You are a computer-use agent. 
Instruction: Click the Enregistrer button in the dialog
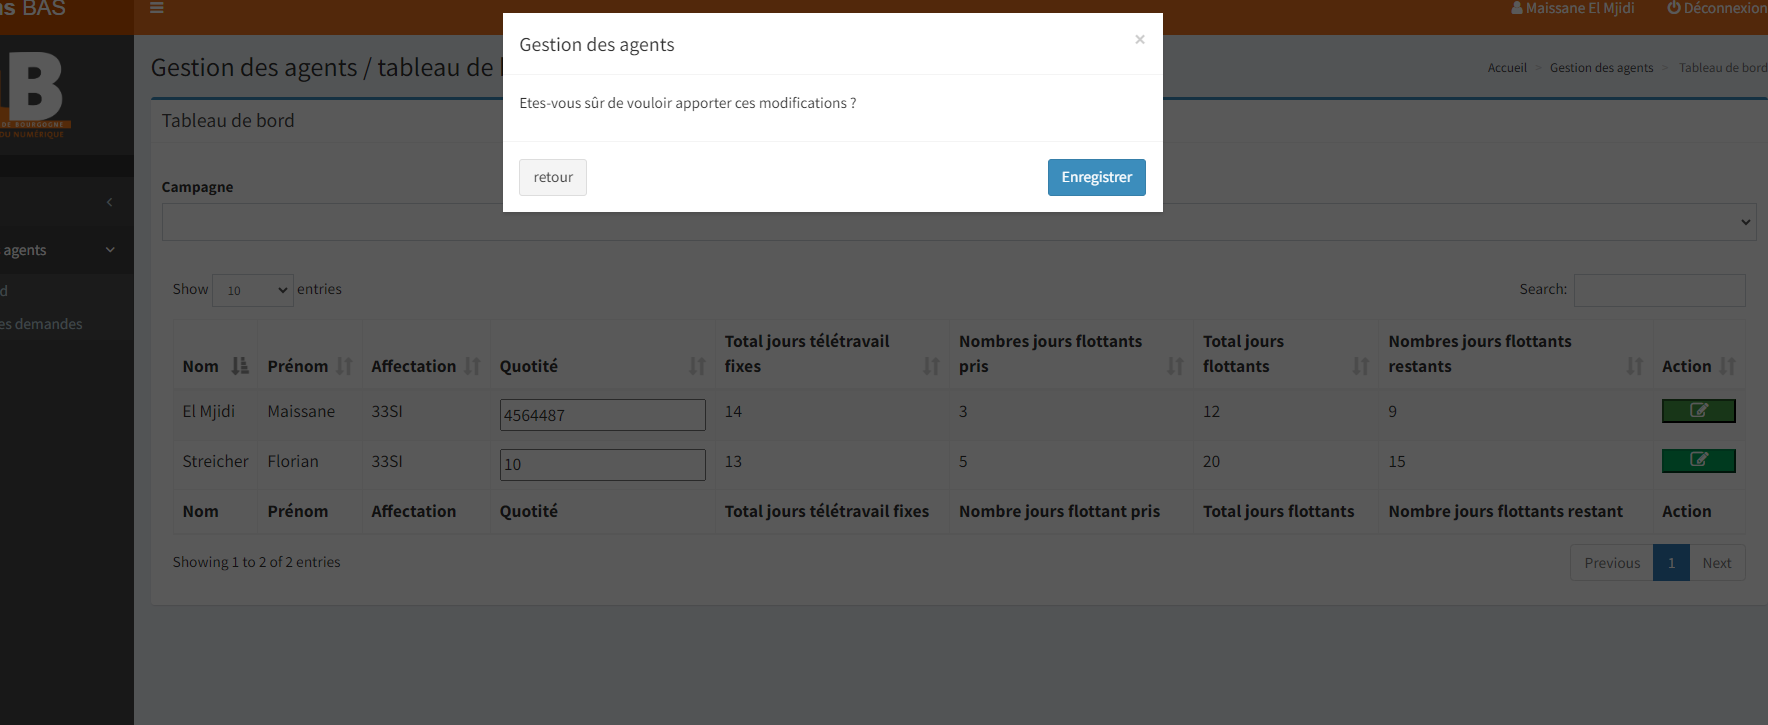tap(1096, 177)
